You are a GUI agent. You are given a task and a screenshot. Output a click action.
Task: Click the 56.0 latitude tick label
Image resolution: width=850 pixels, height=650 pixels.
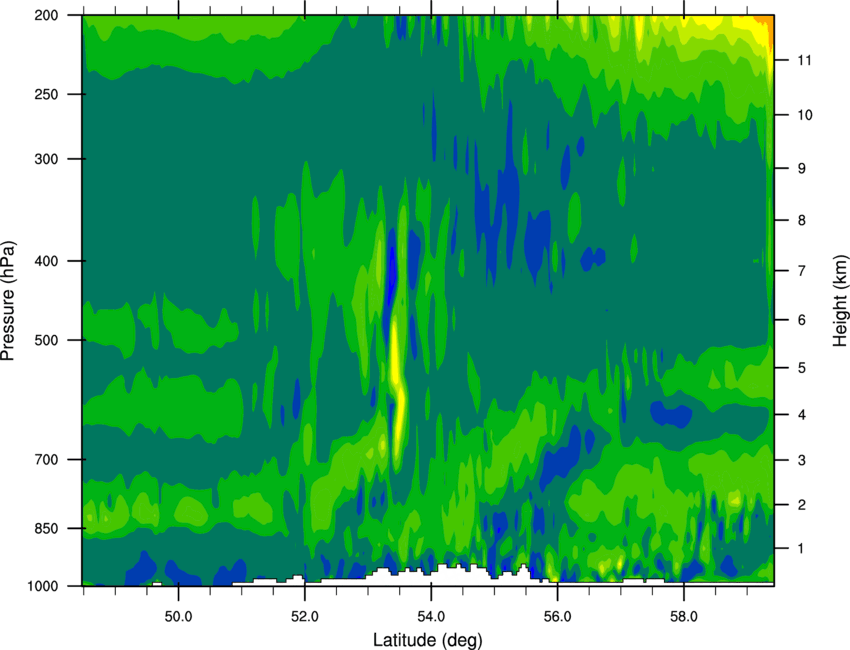pyautogui.click(x=557, y=616)
